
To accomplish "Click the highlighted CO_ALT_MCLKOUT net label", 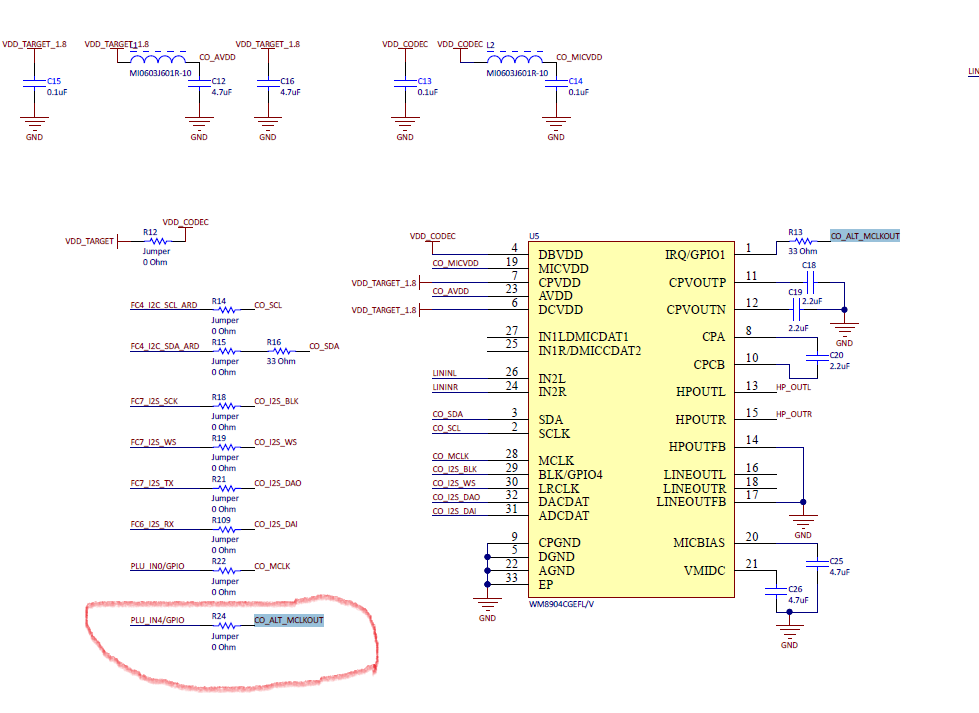I will click(x=866, y=236).
